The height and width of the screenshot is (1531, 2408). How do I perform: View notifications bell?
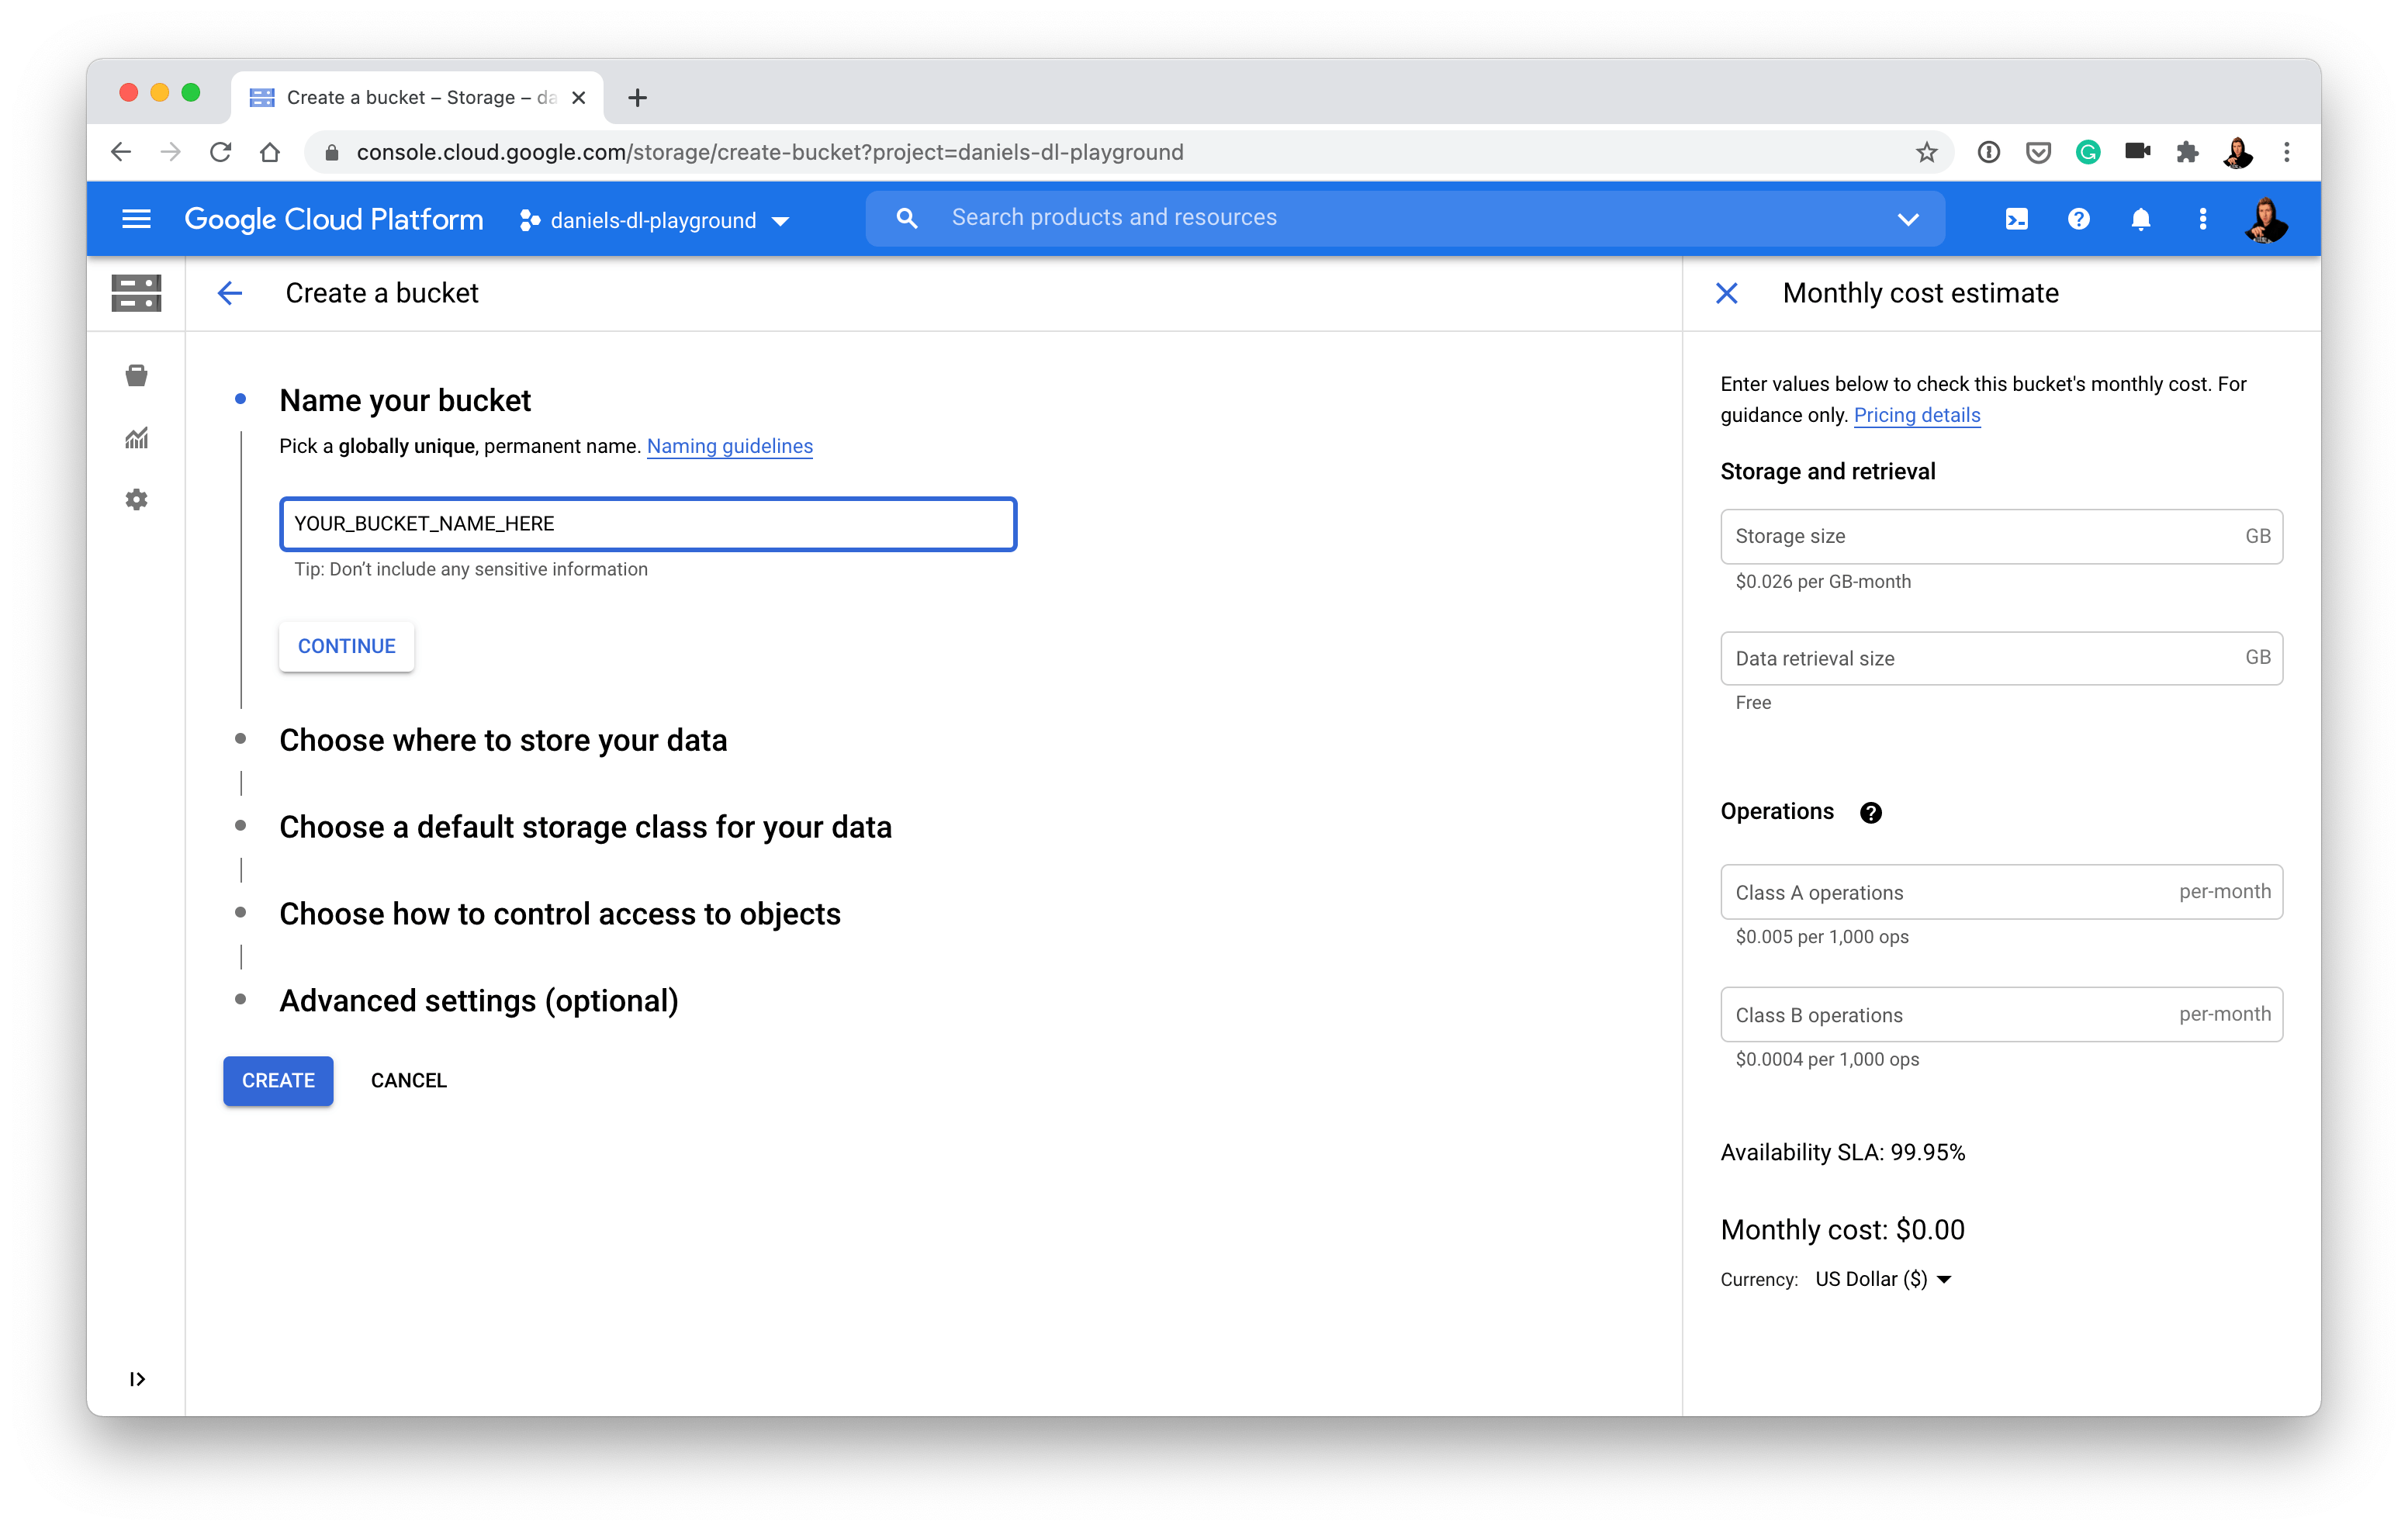2141,218
